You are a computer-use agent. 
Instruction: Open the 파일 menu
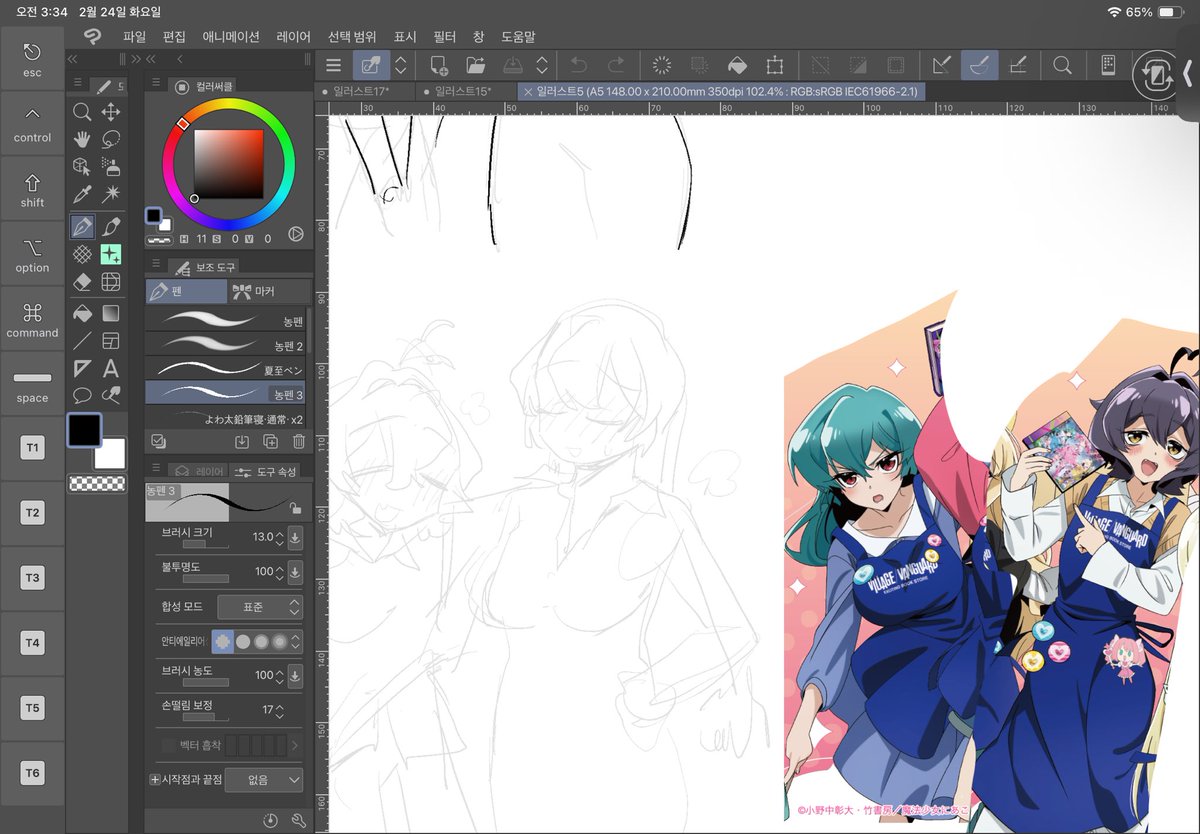click(x=135, y=37)
